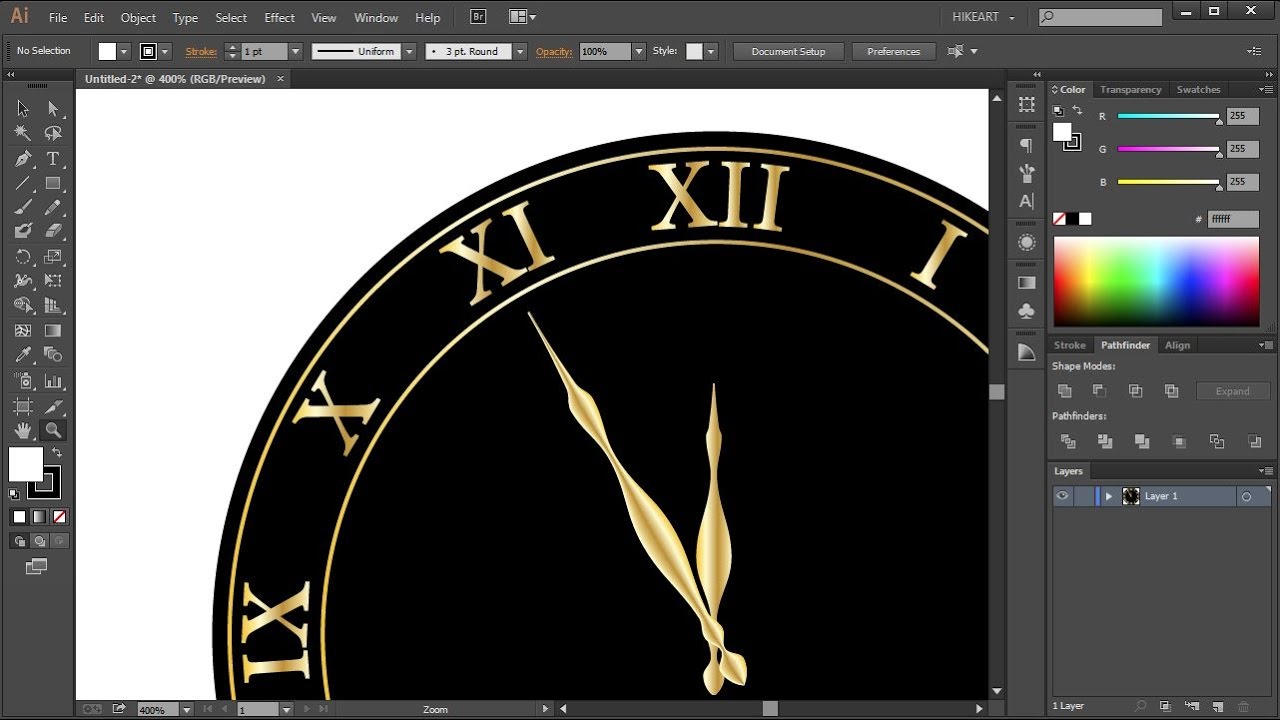Open Uniform variable width profile dropdown
The height and width of the screenshot is (720, 1280).
410,51
